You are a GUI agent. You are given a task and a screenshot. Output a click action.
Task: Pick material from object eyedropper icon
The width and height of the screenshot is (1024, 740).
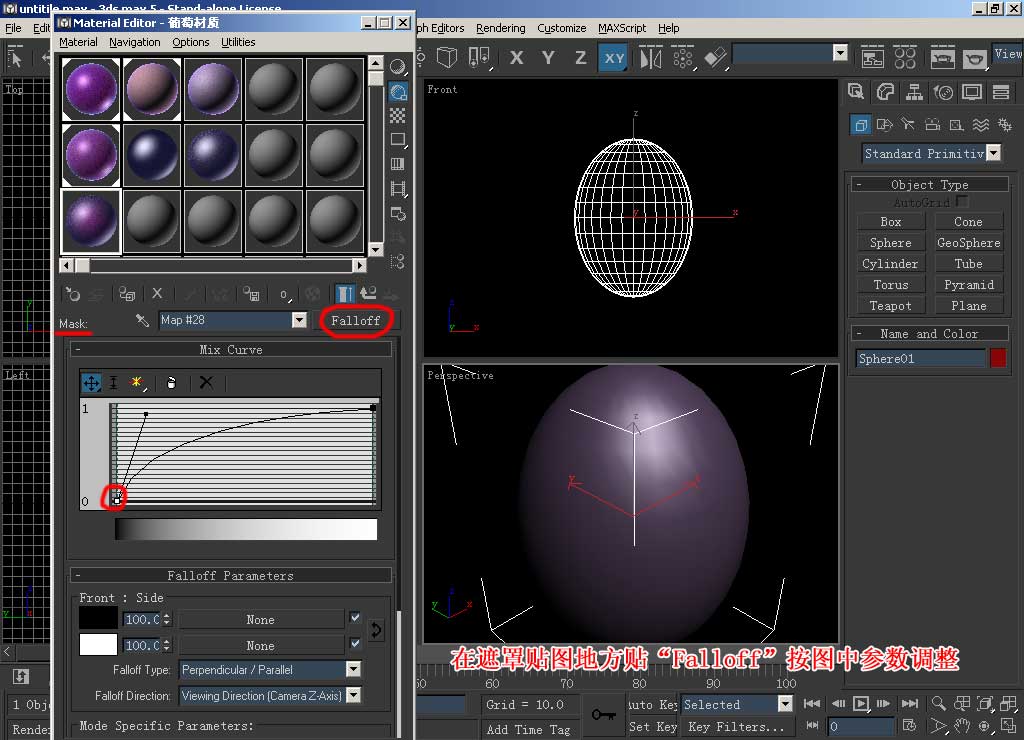pos(142,320)
